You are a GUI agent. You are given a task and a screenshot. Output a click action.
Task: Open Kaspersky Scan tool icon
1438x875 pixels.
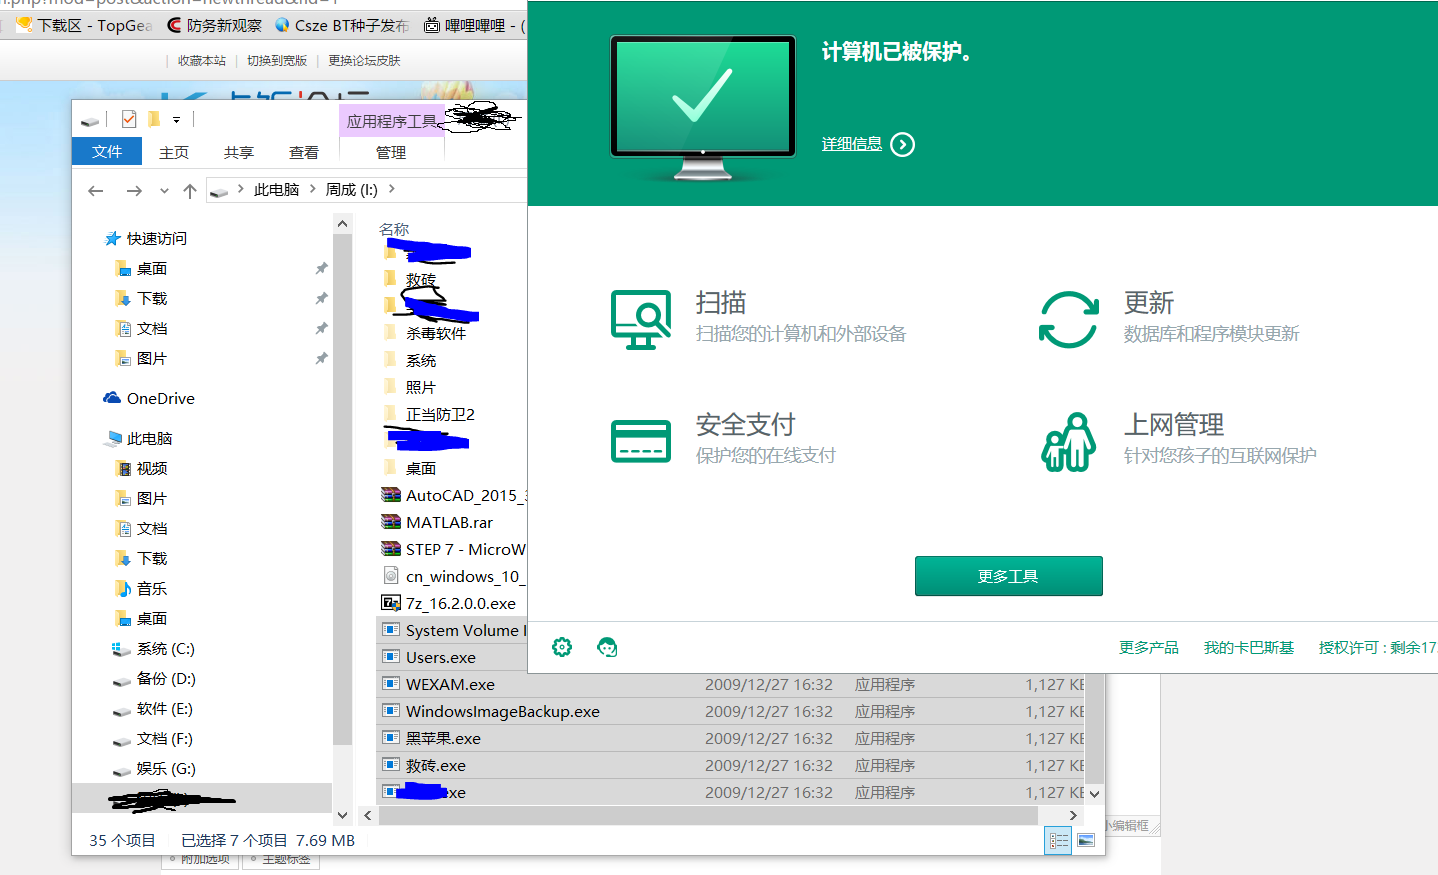tap(641, 319)
